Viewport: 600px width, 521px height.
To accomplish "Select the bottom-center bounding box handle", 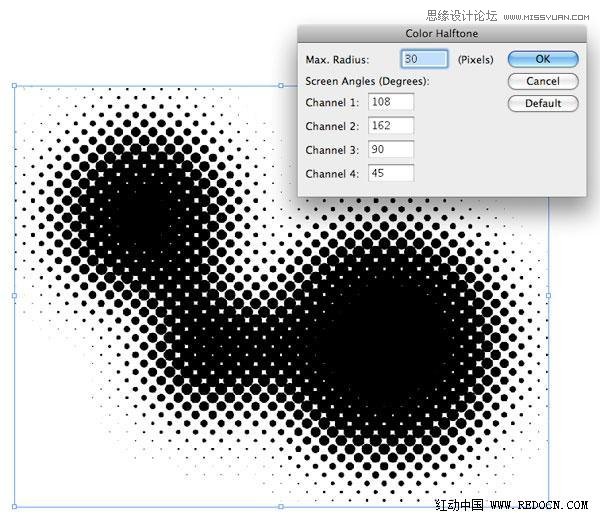I will (281, 506).
